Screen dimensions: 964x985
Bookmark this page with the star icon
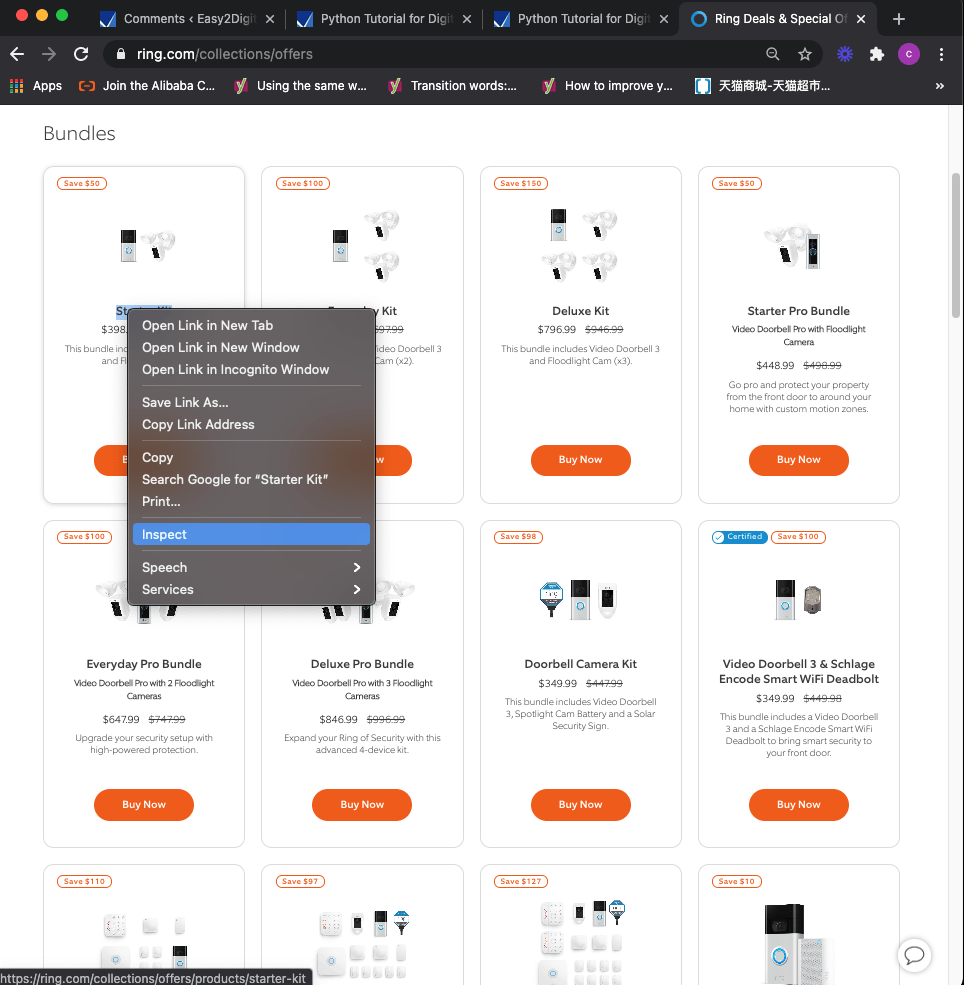pyautogui.click(x=804, y=54)
